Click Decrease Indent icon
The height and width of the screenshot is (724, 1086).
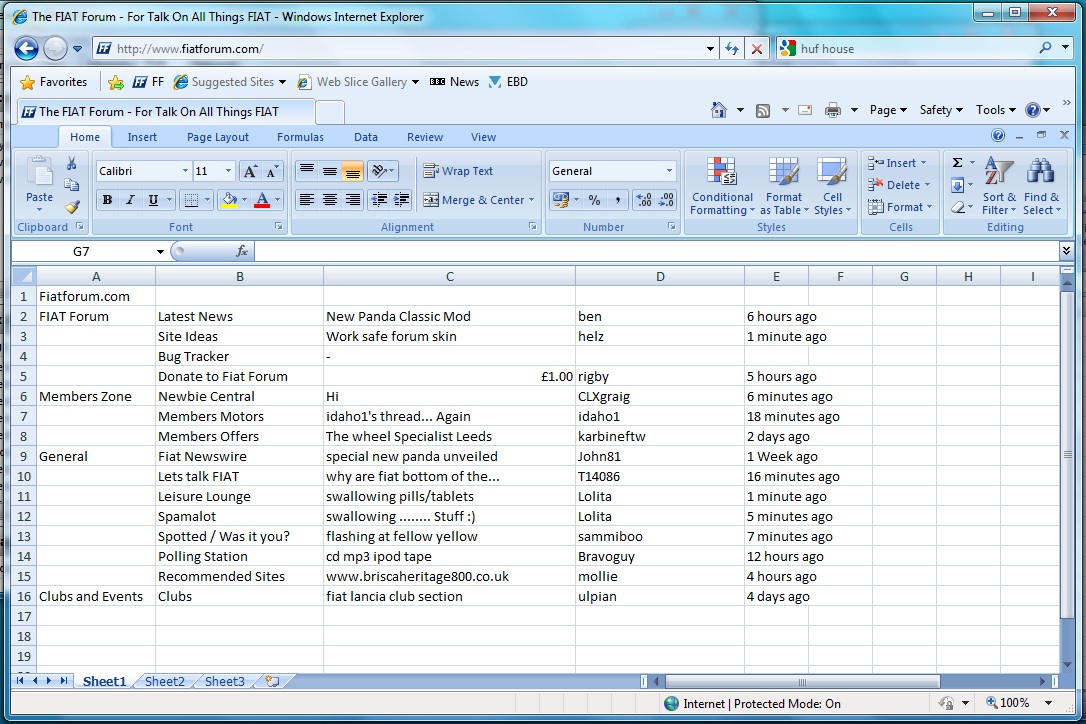[379, 200]
